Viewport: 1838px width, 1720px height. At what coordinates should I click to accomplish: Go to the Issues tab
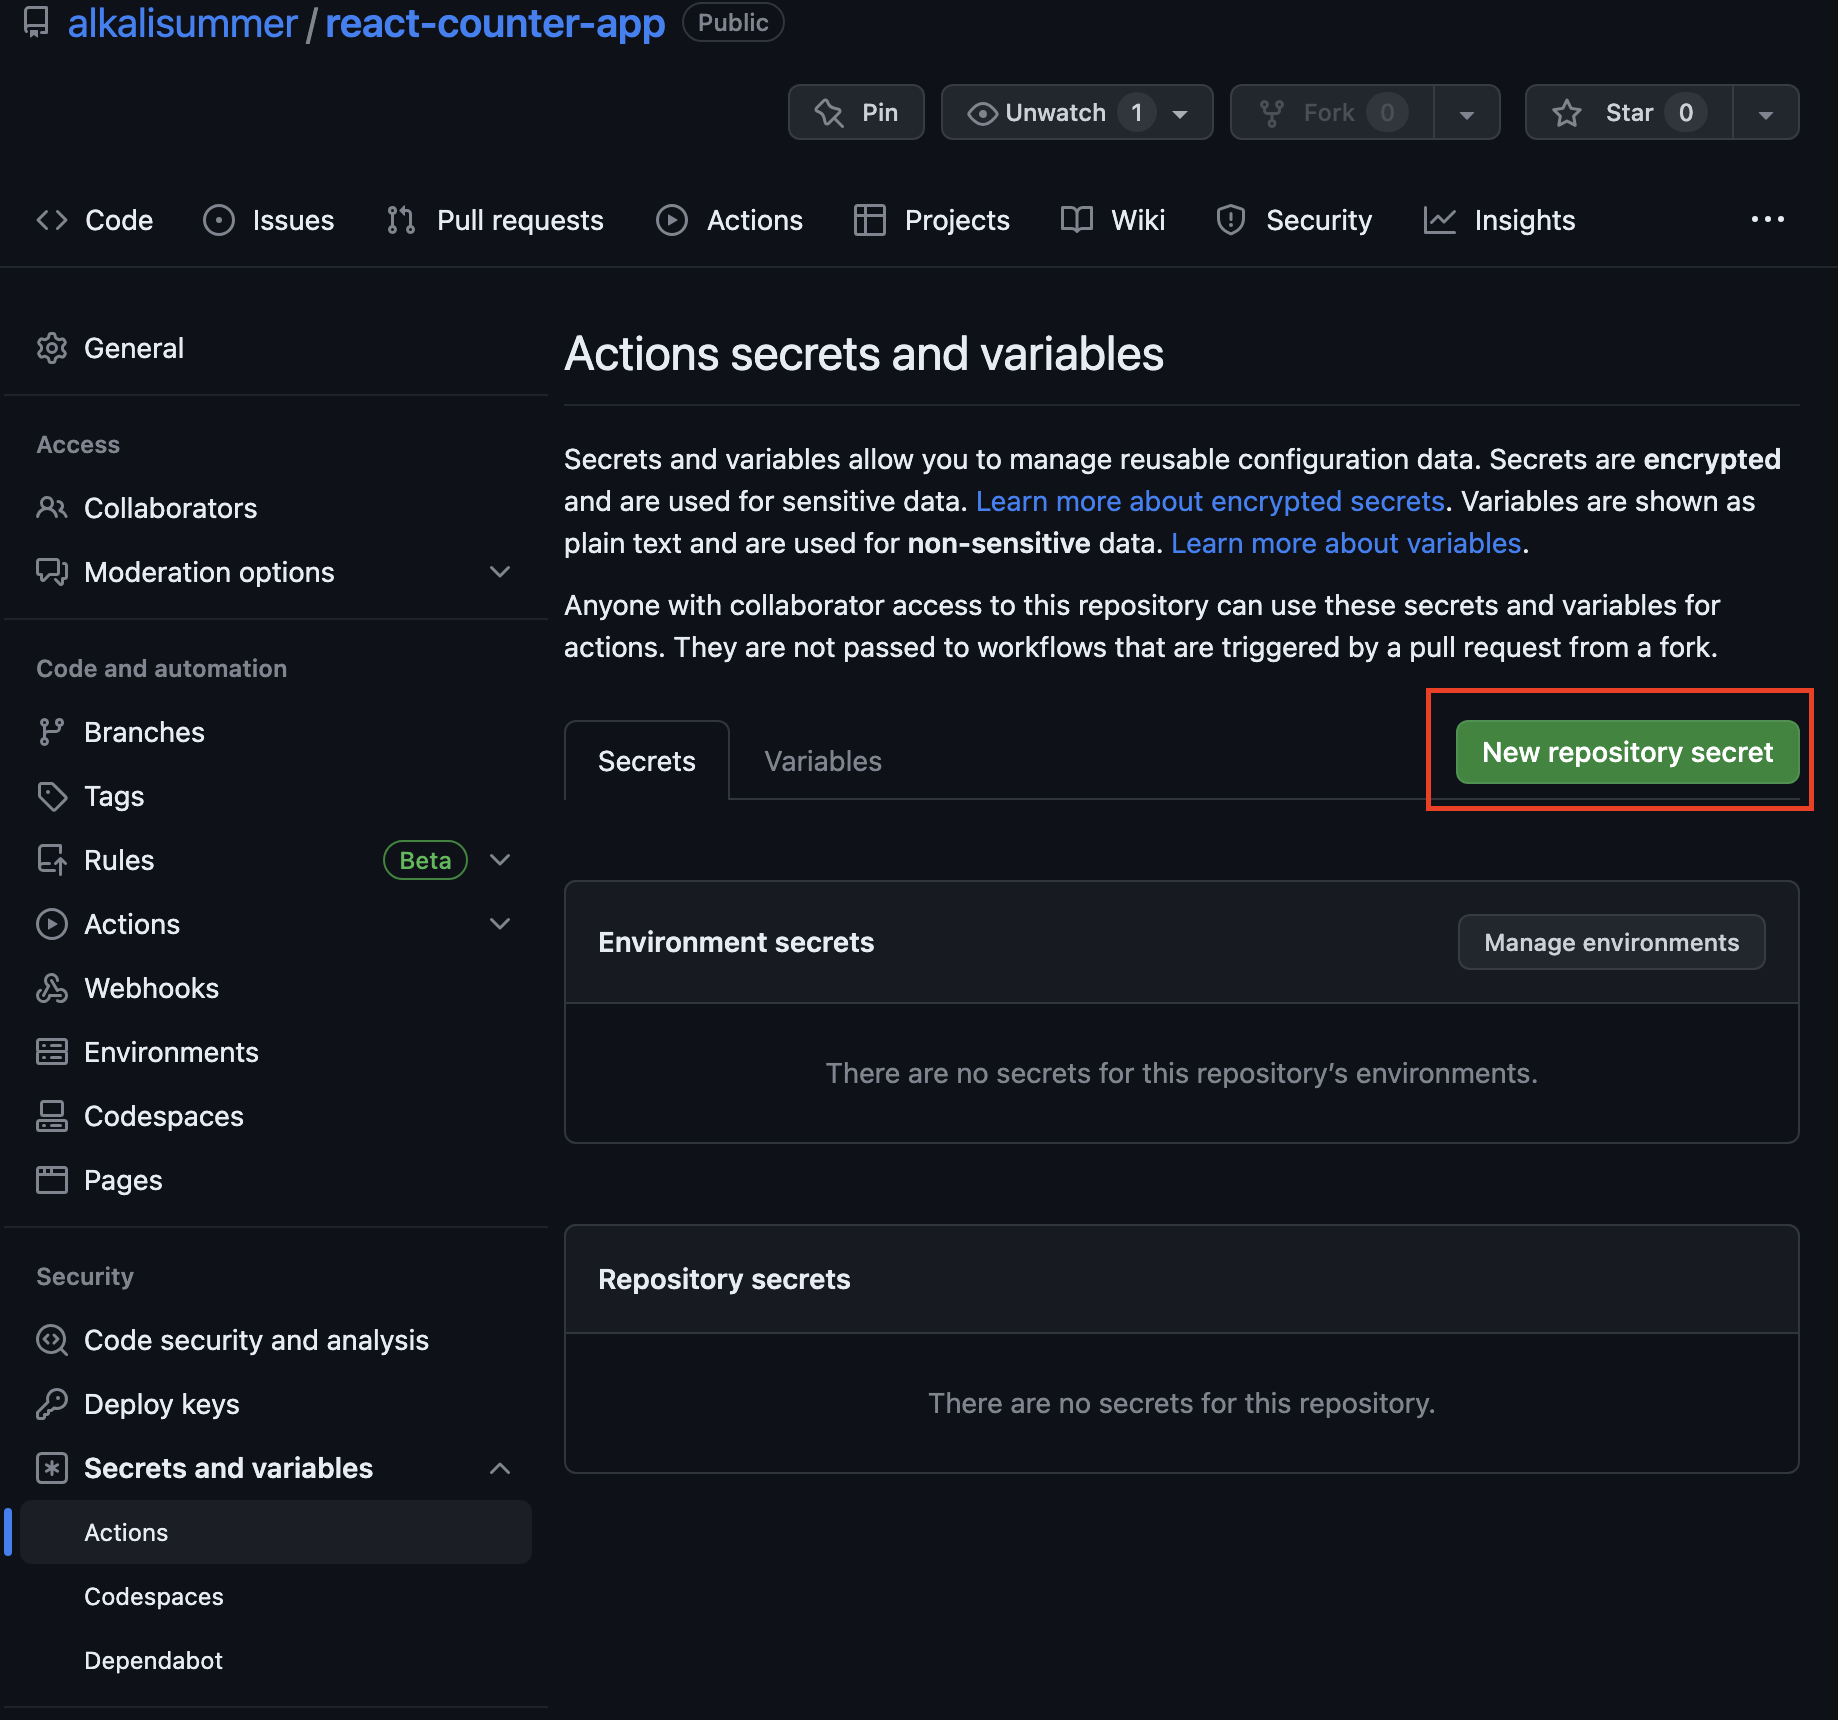[x=269, y=220]
